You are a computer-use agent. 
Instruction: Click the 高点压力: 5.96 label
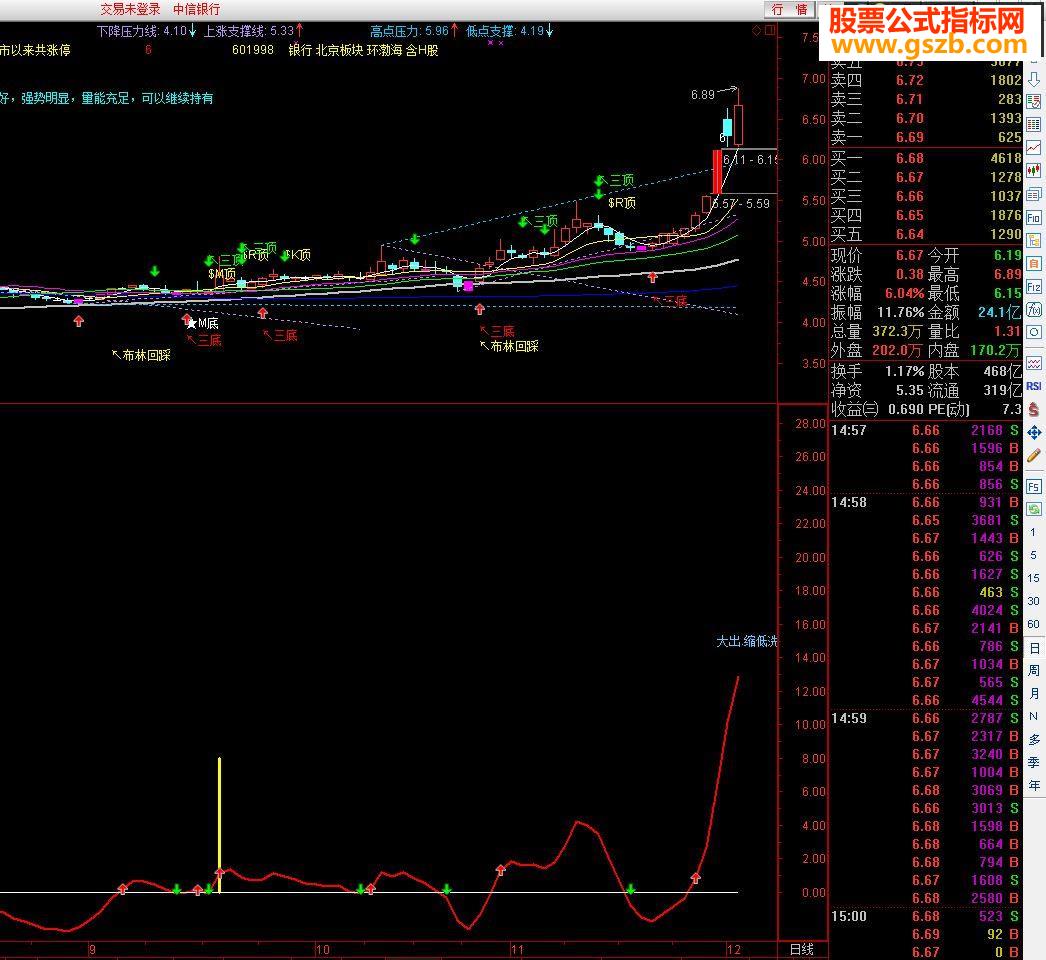[414, 31]
